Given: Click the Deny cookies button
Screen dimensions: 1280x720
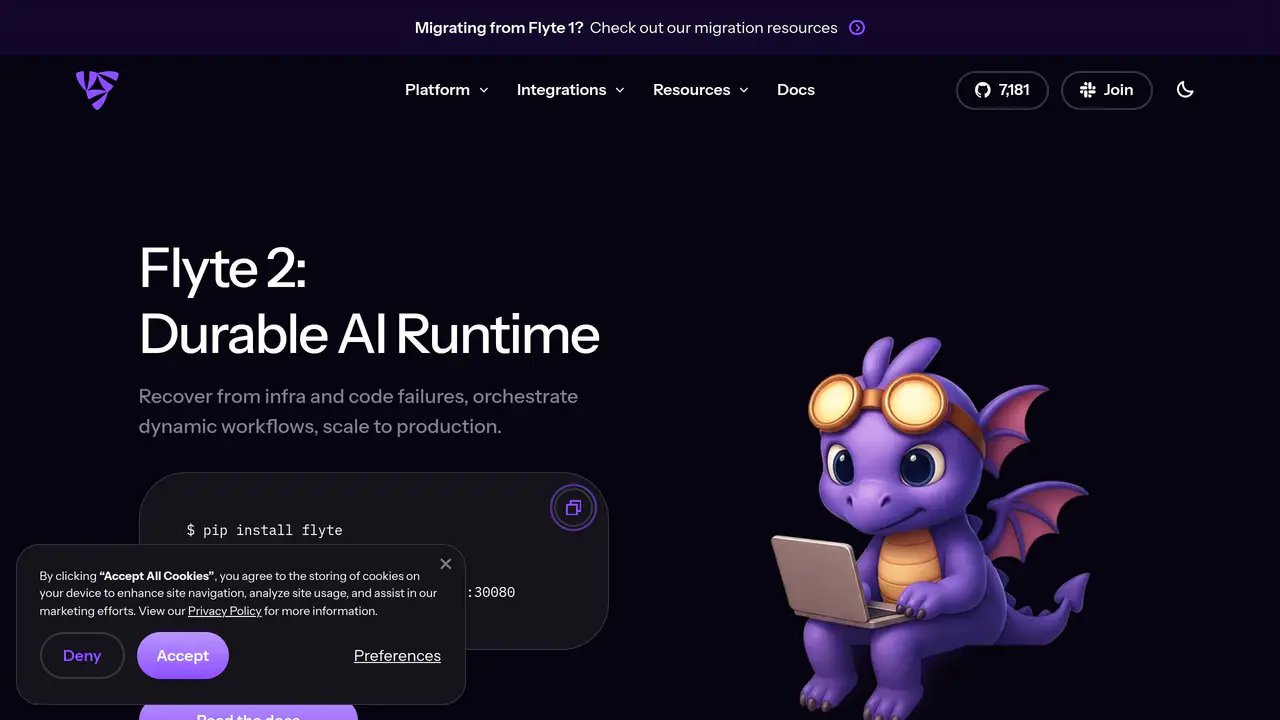Looking at the screenshot, I should pyautogui.click(x=82, y=656).
